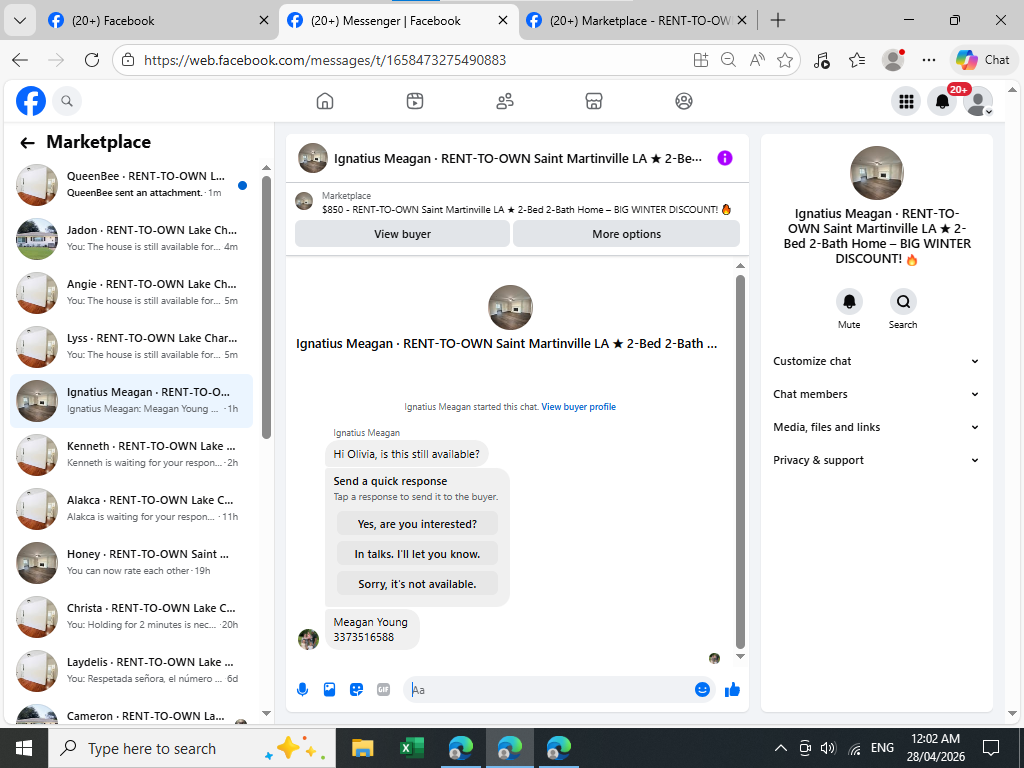Viewport: 1024px width, 768px height.
Task: Open the Marketplace storefront icon
Action: point(594,101)
